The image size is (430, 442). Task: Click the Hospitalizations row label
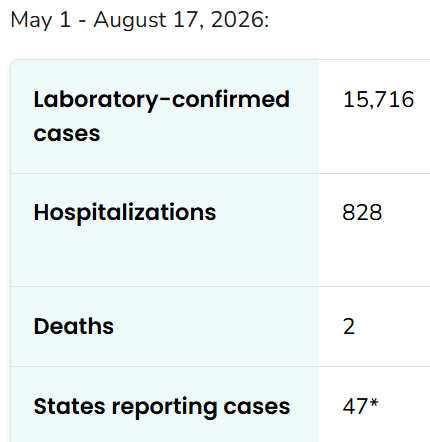point(125,213)
